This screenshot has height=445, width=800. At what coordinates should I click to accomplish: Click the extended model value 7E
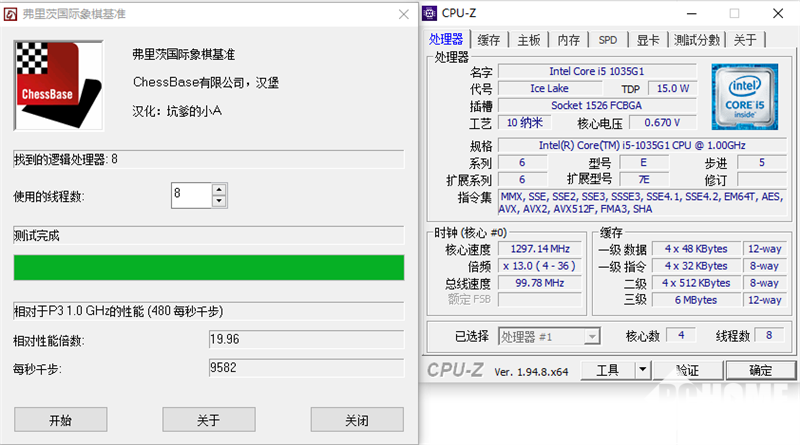point(644,180)
